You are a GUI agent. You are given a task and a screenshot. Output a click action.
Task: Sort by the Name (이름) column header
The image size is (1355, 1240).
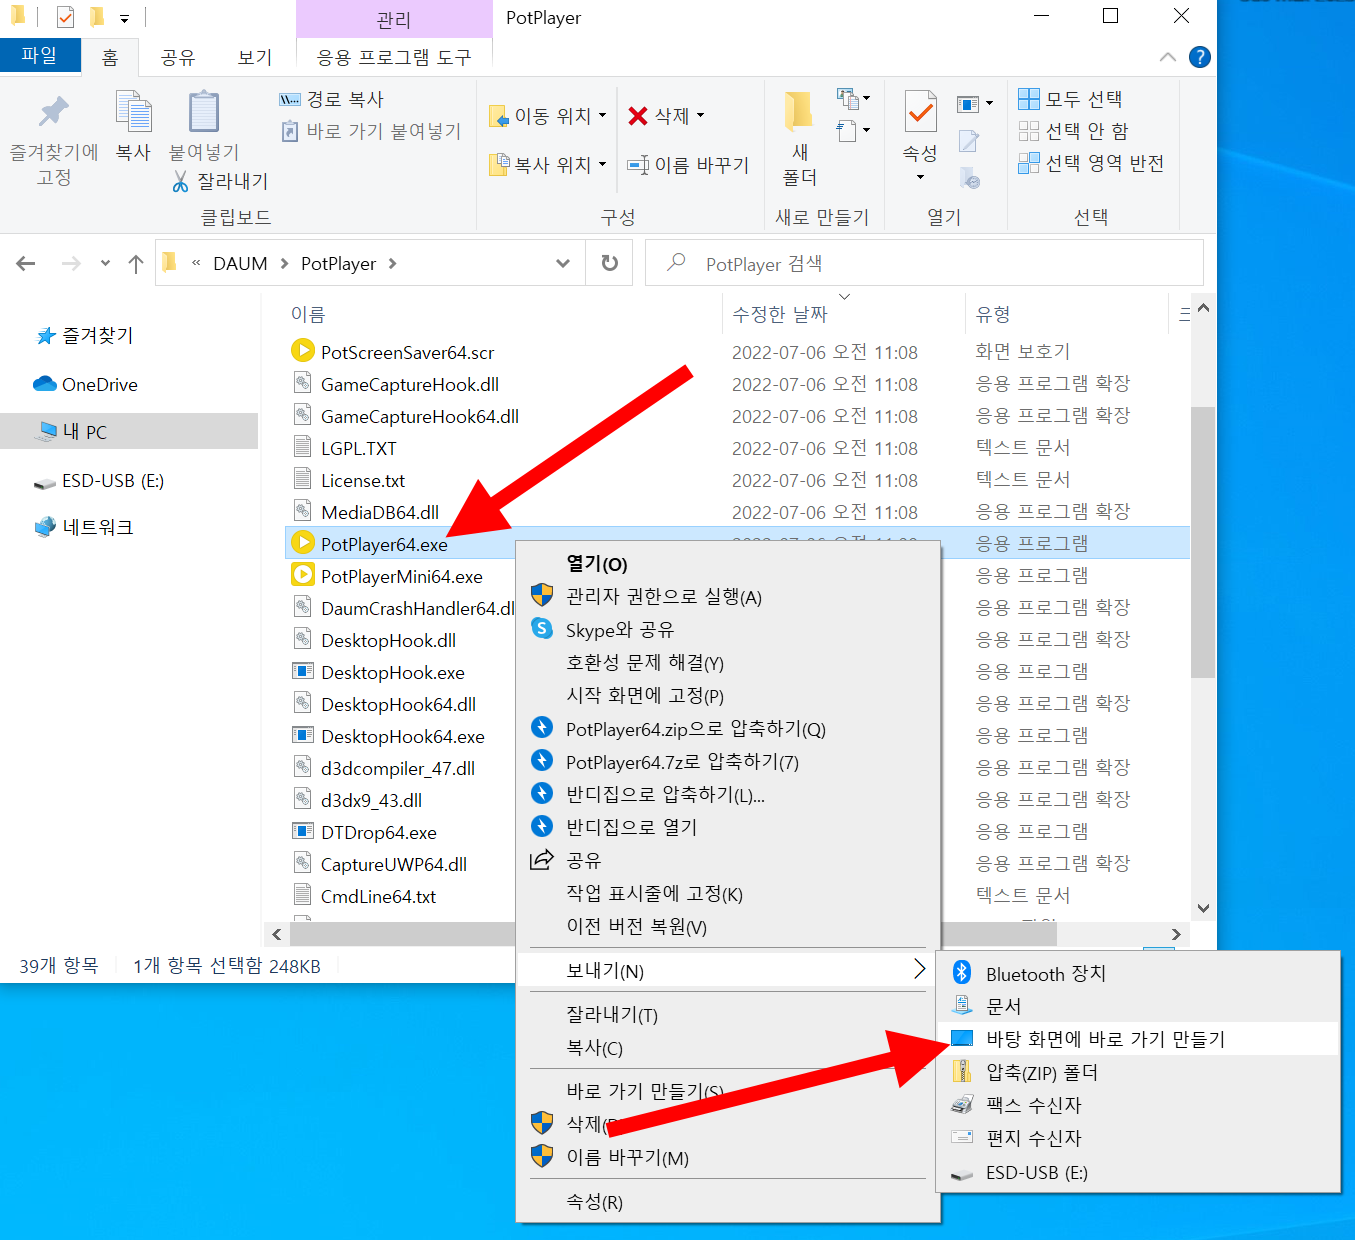tap(308, 314)
